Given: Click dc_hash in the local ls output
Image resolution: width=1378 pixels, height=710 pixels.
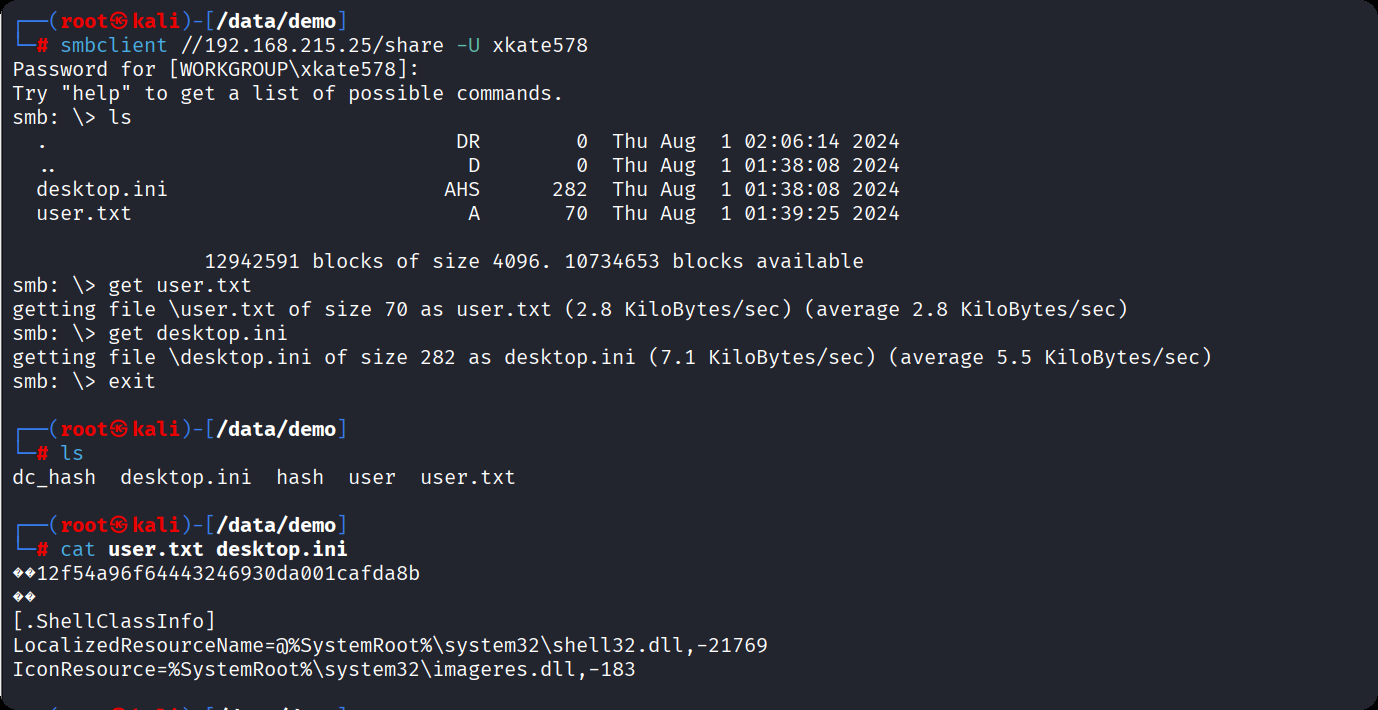Looking at the screenshot, I should (x=54, y=477).
